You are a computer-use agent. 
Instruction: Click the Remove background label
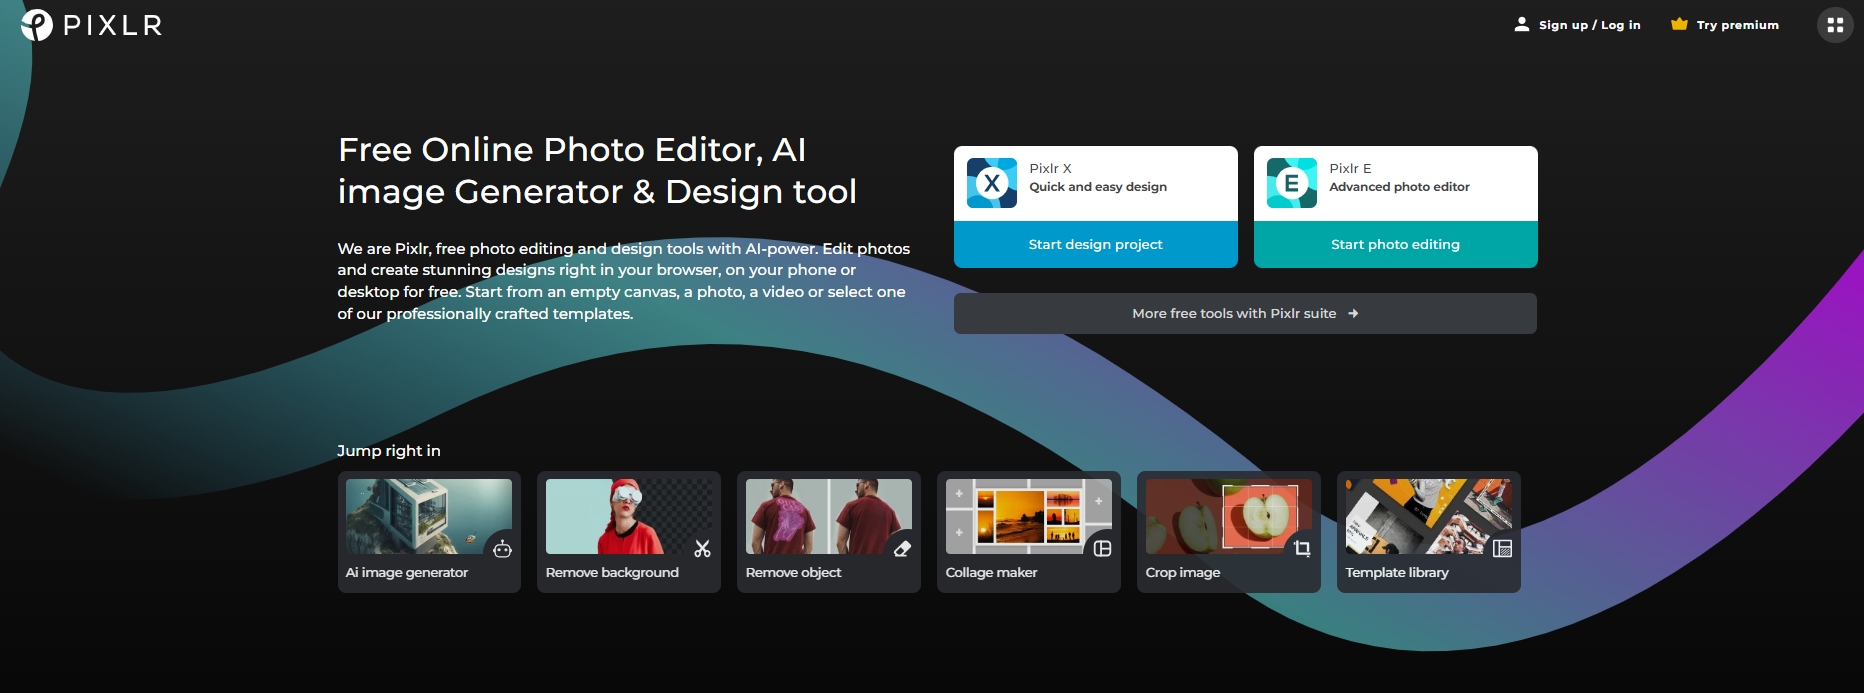point(612,573)
